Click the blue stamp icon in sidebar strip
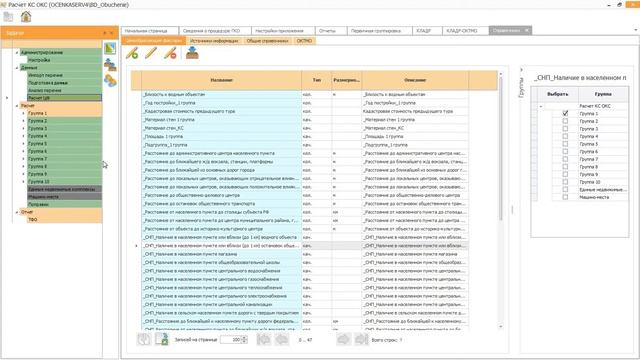 coord(110,64)
